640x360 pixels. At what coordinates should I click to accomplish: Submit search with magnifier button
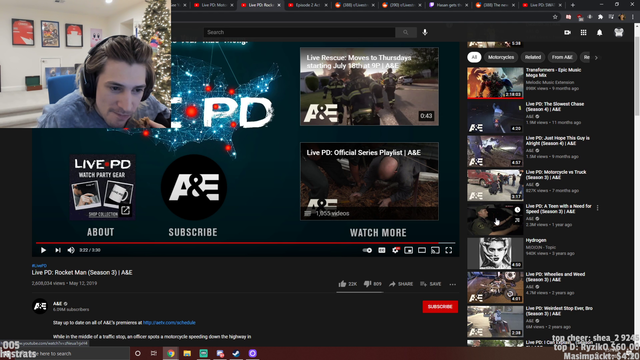click(405, 32)
